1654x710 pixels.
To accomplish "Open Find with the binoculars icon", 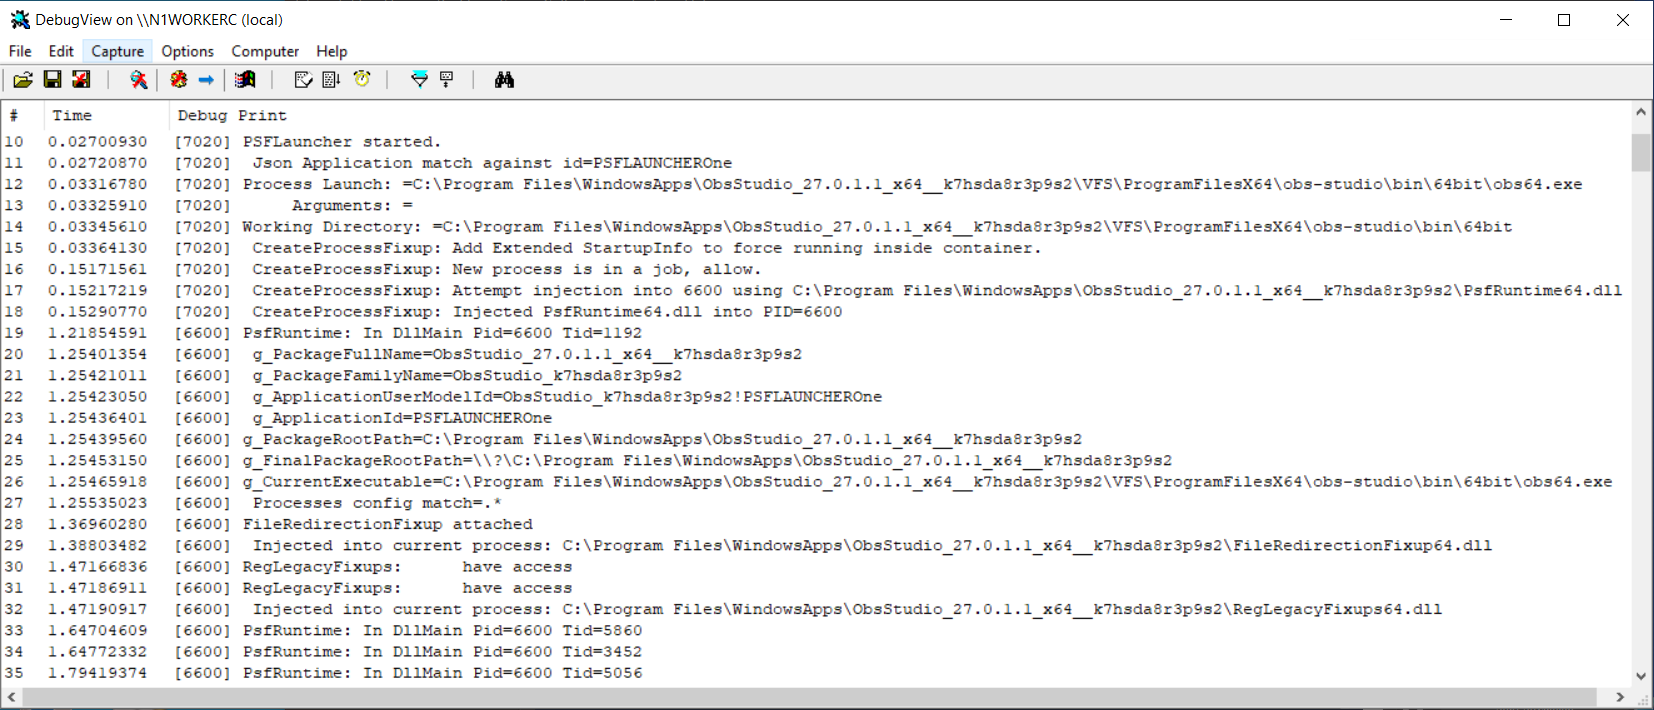I will coord(504,80).
